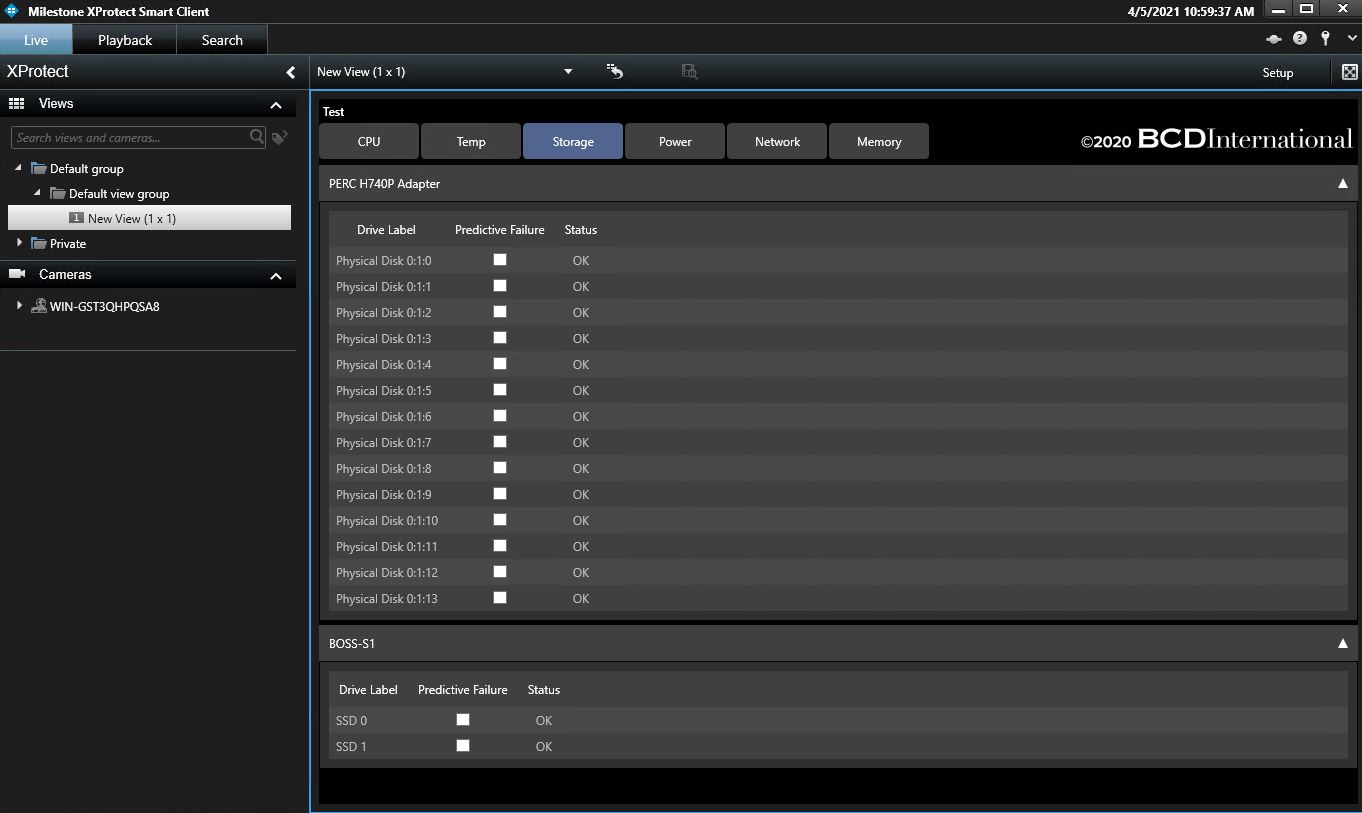Toggle Predictive Failure for Physical Disk 0:1:13
Image resolution: width=1362 pixels, height=813 pixels.
pyautogui.click(x=500, y=598)
